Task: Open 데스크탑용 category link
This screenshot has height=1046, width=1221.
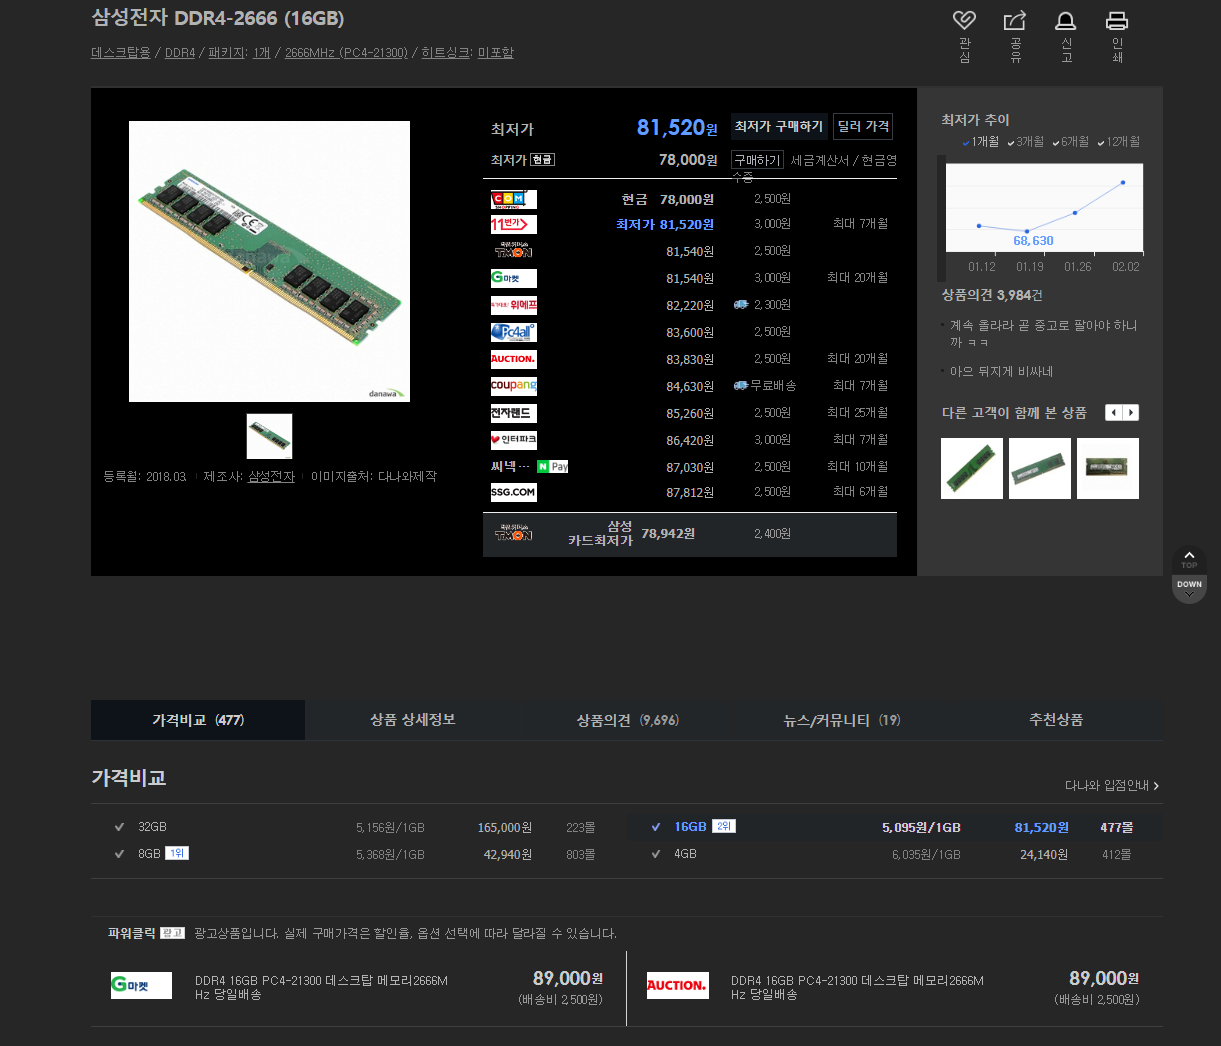Action: (x=121, y=53)
